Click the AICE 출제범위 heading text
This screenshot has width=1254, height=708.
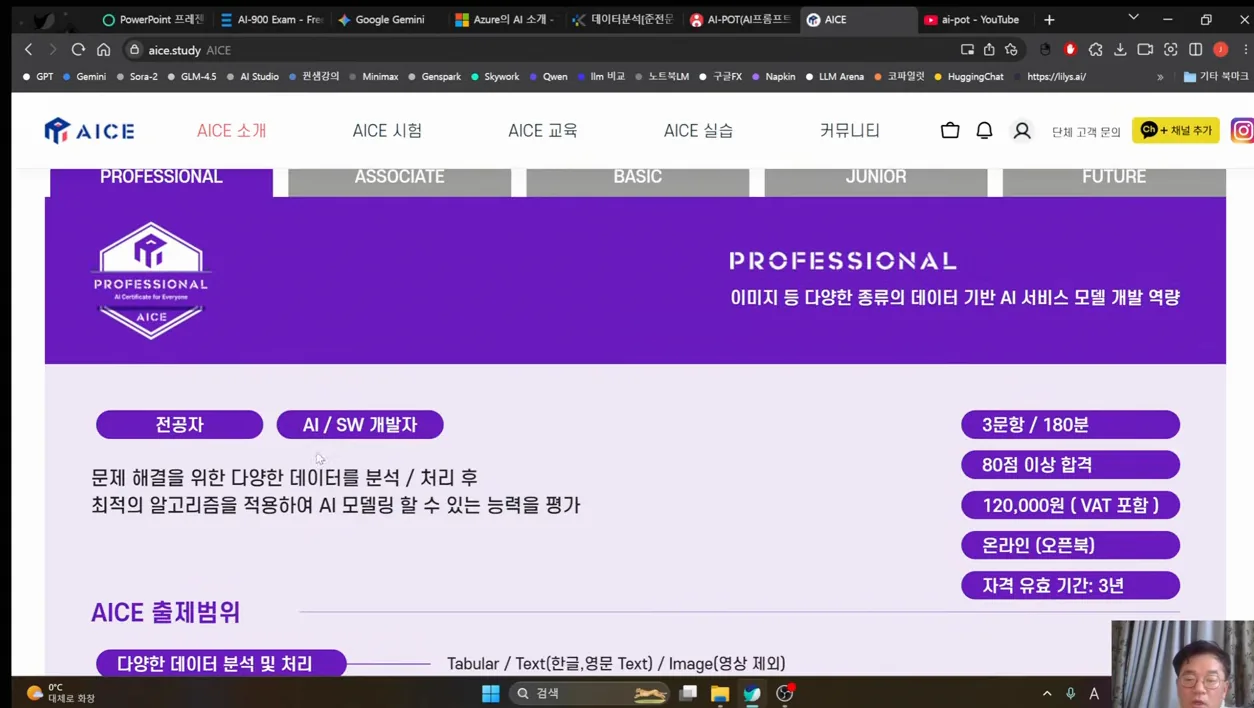pyautogui.click(x=166, y=612)
